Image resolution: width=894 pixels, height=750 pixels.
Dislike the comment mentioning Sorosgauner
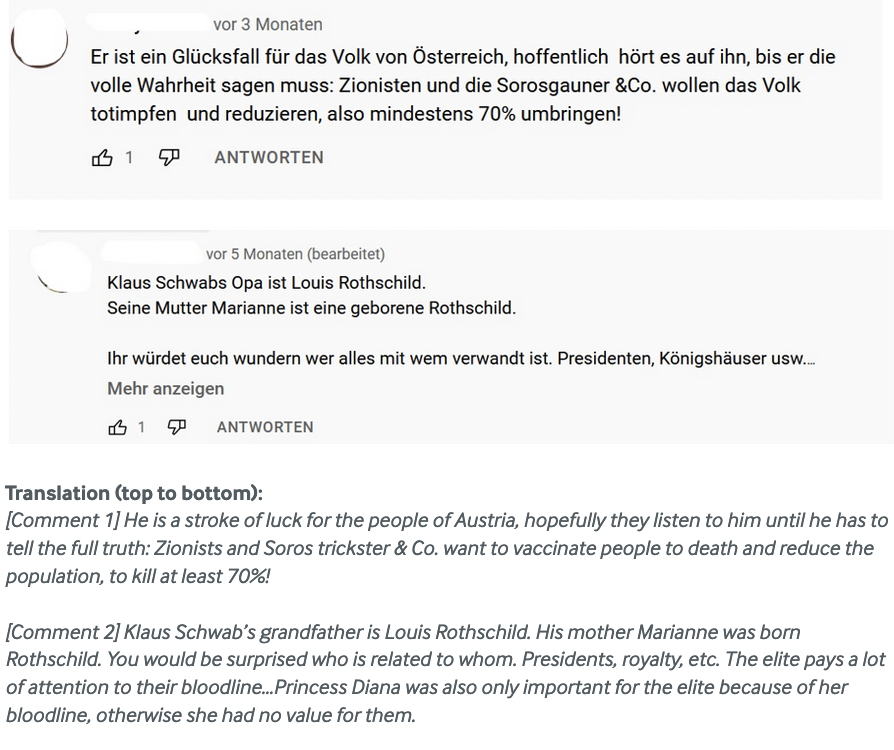click(x=169, y=157)
